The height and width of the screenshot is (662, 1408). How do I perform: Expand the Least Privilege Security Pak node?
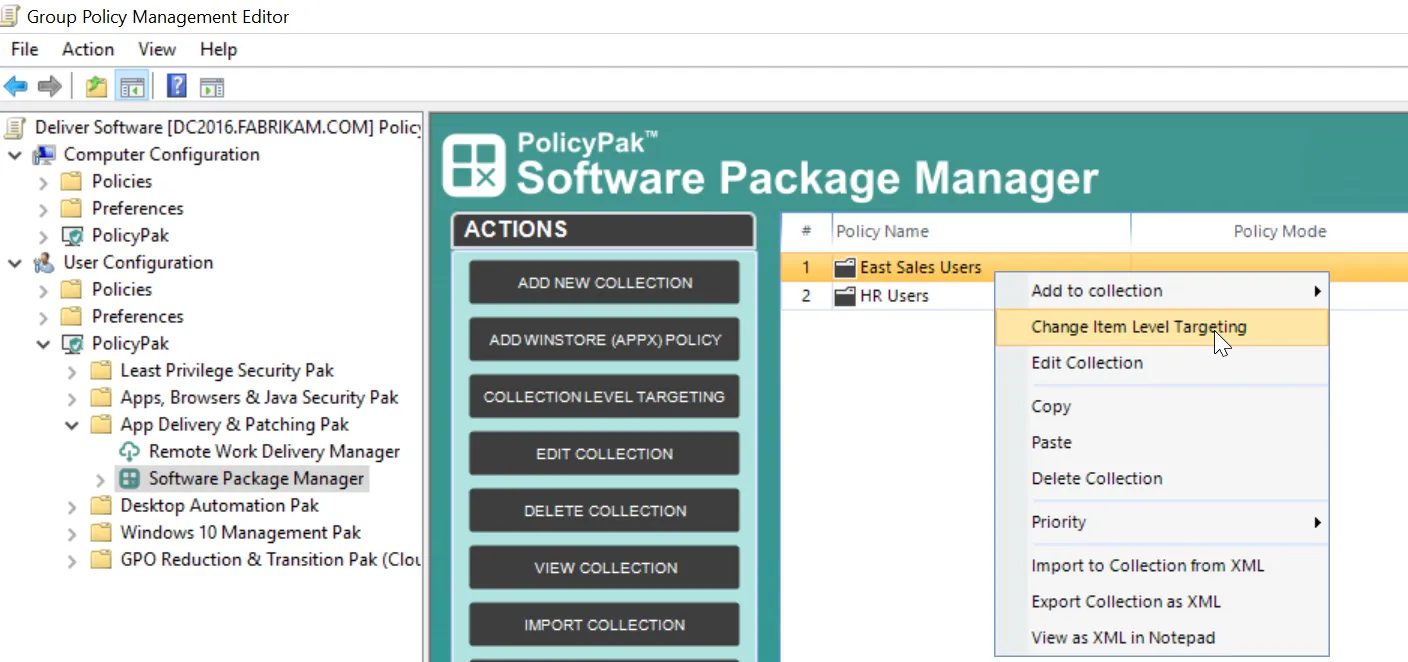point(72,372)
